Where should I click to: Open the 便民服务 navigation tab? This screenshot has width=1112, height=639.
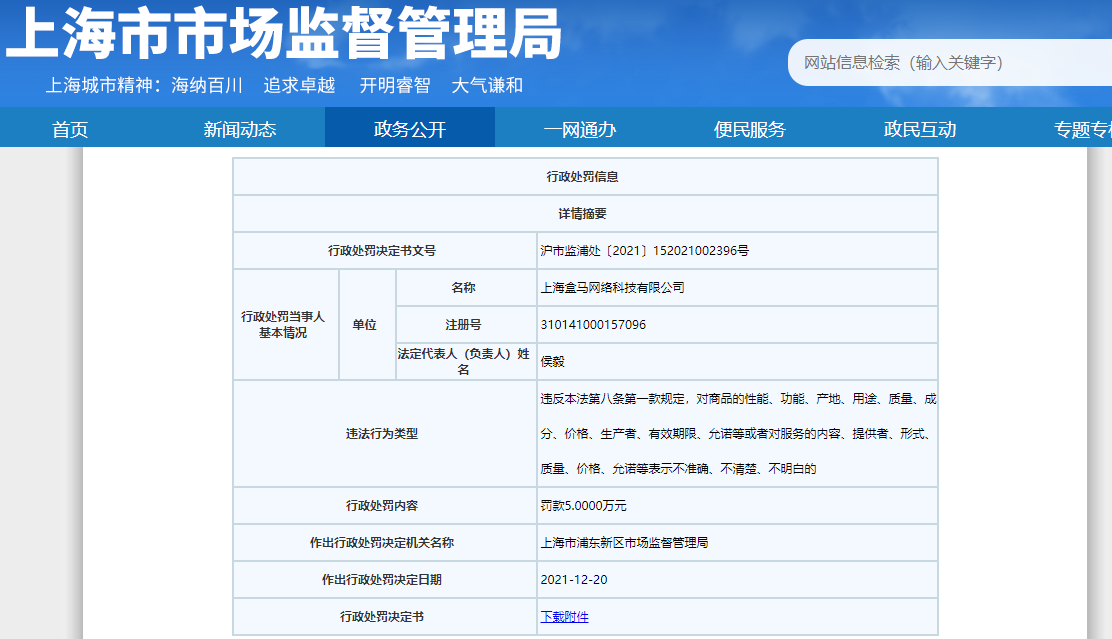(x=750, y=129)
